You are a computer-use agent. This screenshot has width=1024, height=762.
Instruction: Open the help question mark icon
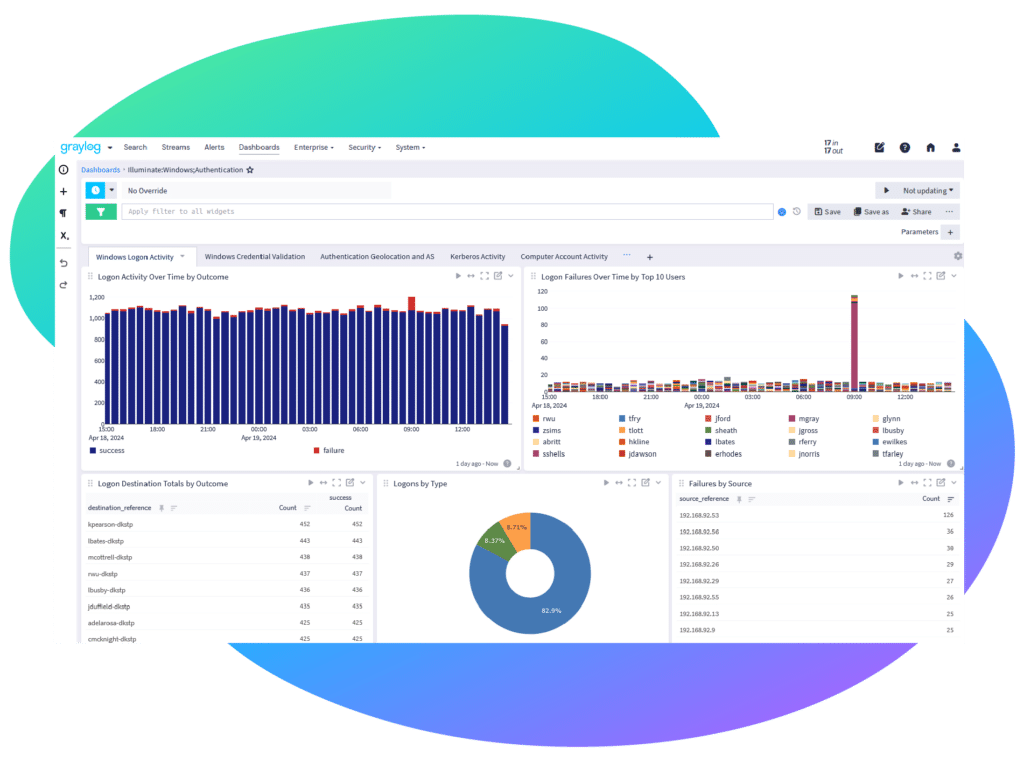[x=904, y=147]
